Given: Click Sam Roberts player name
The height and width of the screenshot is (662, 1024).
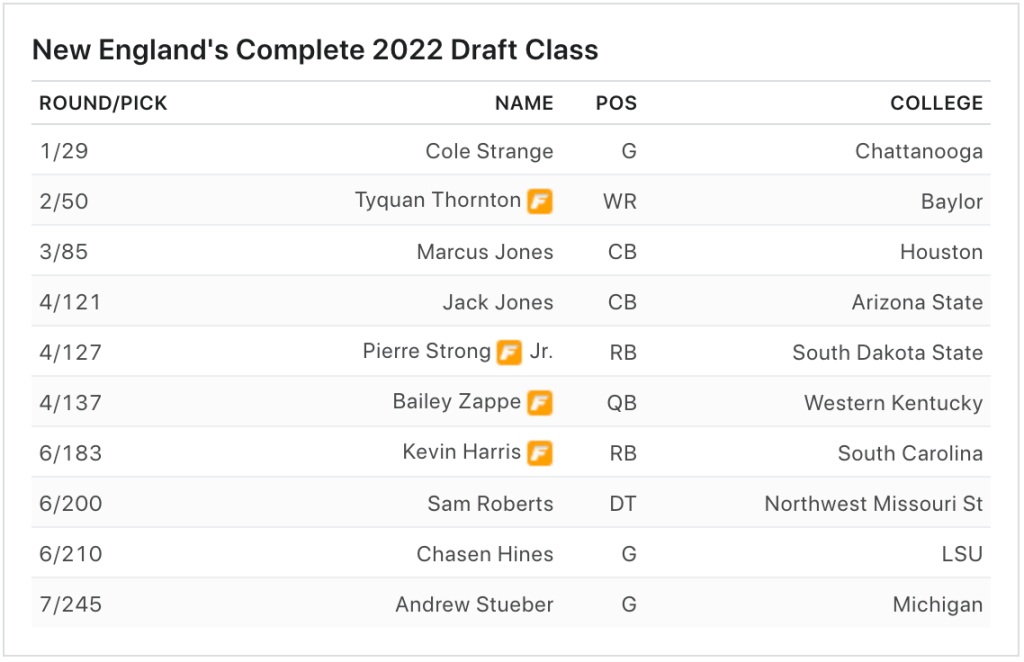Looking at the screenshot, I should tap(490, 503).
